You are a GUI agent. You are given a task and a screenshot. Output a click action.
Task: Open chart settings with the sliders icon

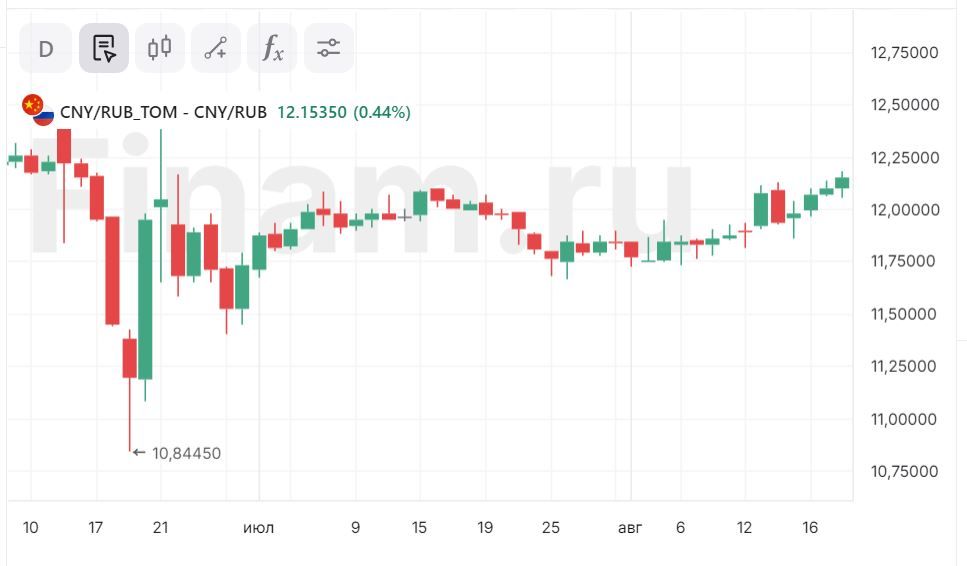[328, 48]
